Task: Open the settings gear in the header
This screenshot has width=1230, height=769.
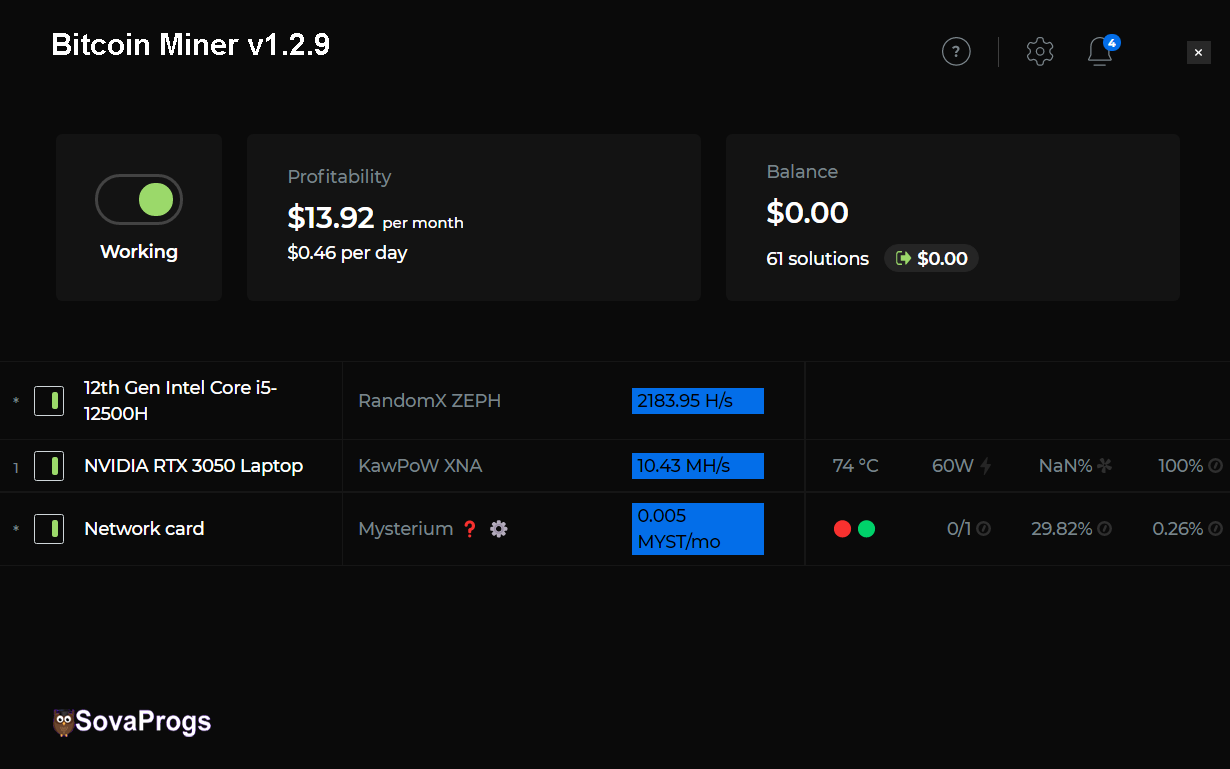Action: point(1040,51)
